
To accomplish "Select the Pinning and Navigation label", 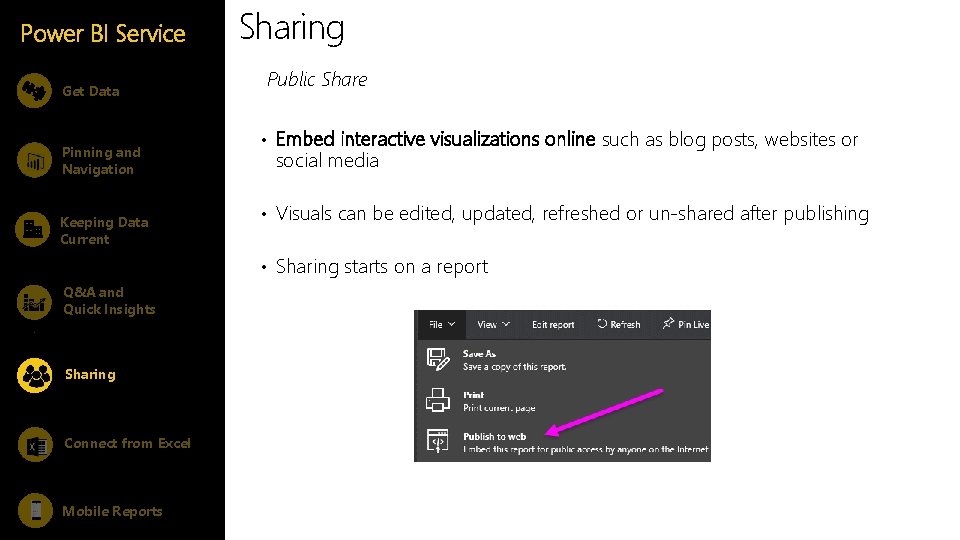I will tap(101, 161).
